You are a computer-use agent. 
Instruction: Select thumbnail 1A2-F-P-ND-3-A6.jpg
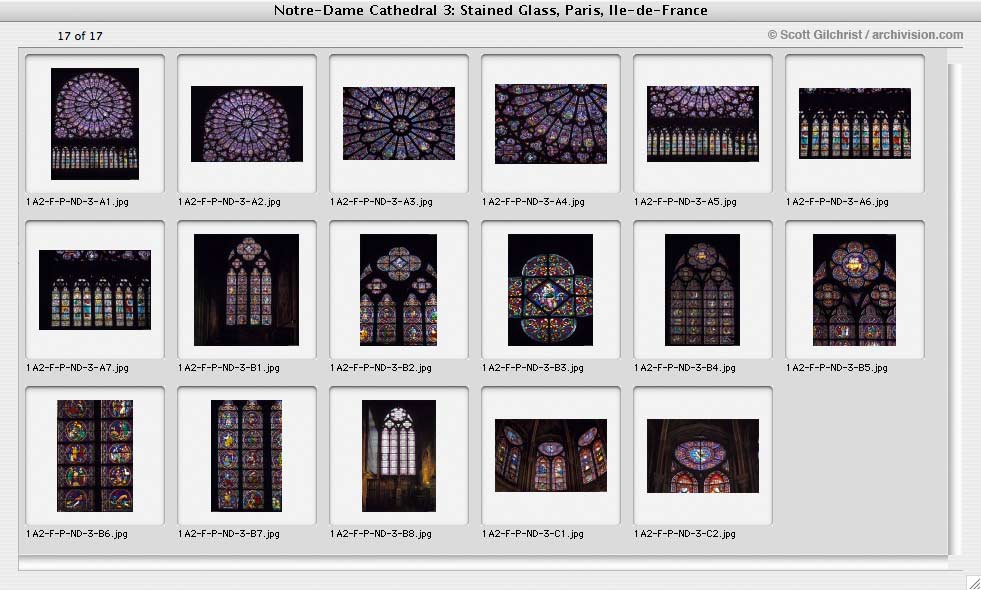tap(855, 123)
